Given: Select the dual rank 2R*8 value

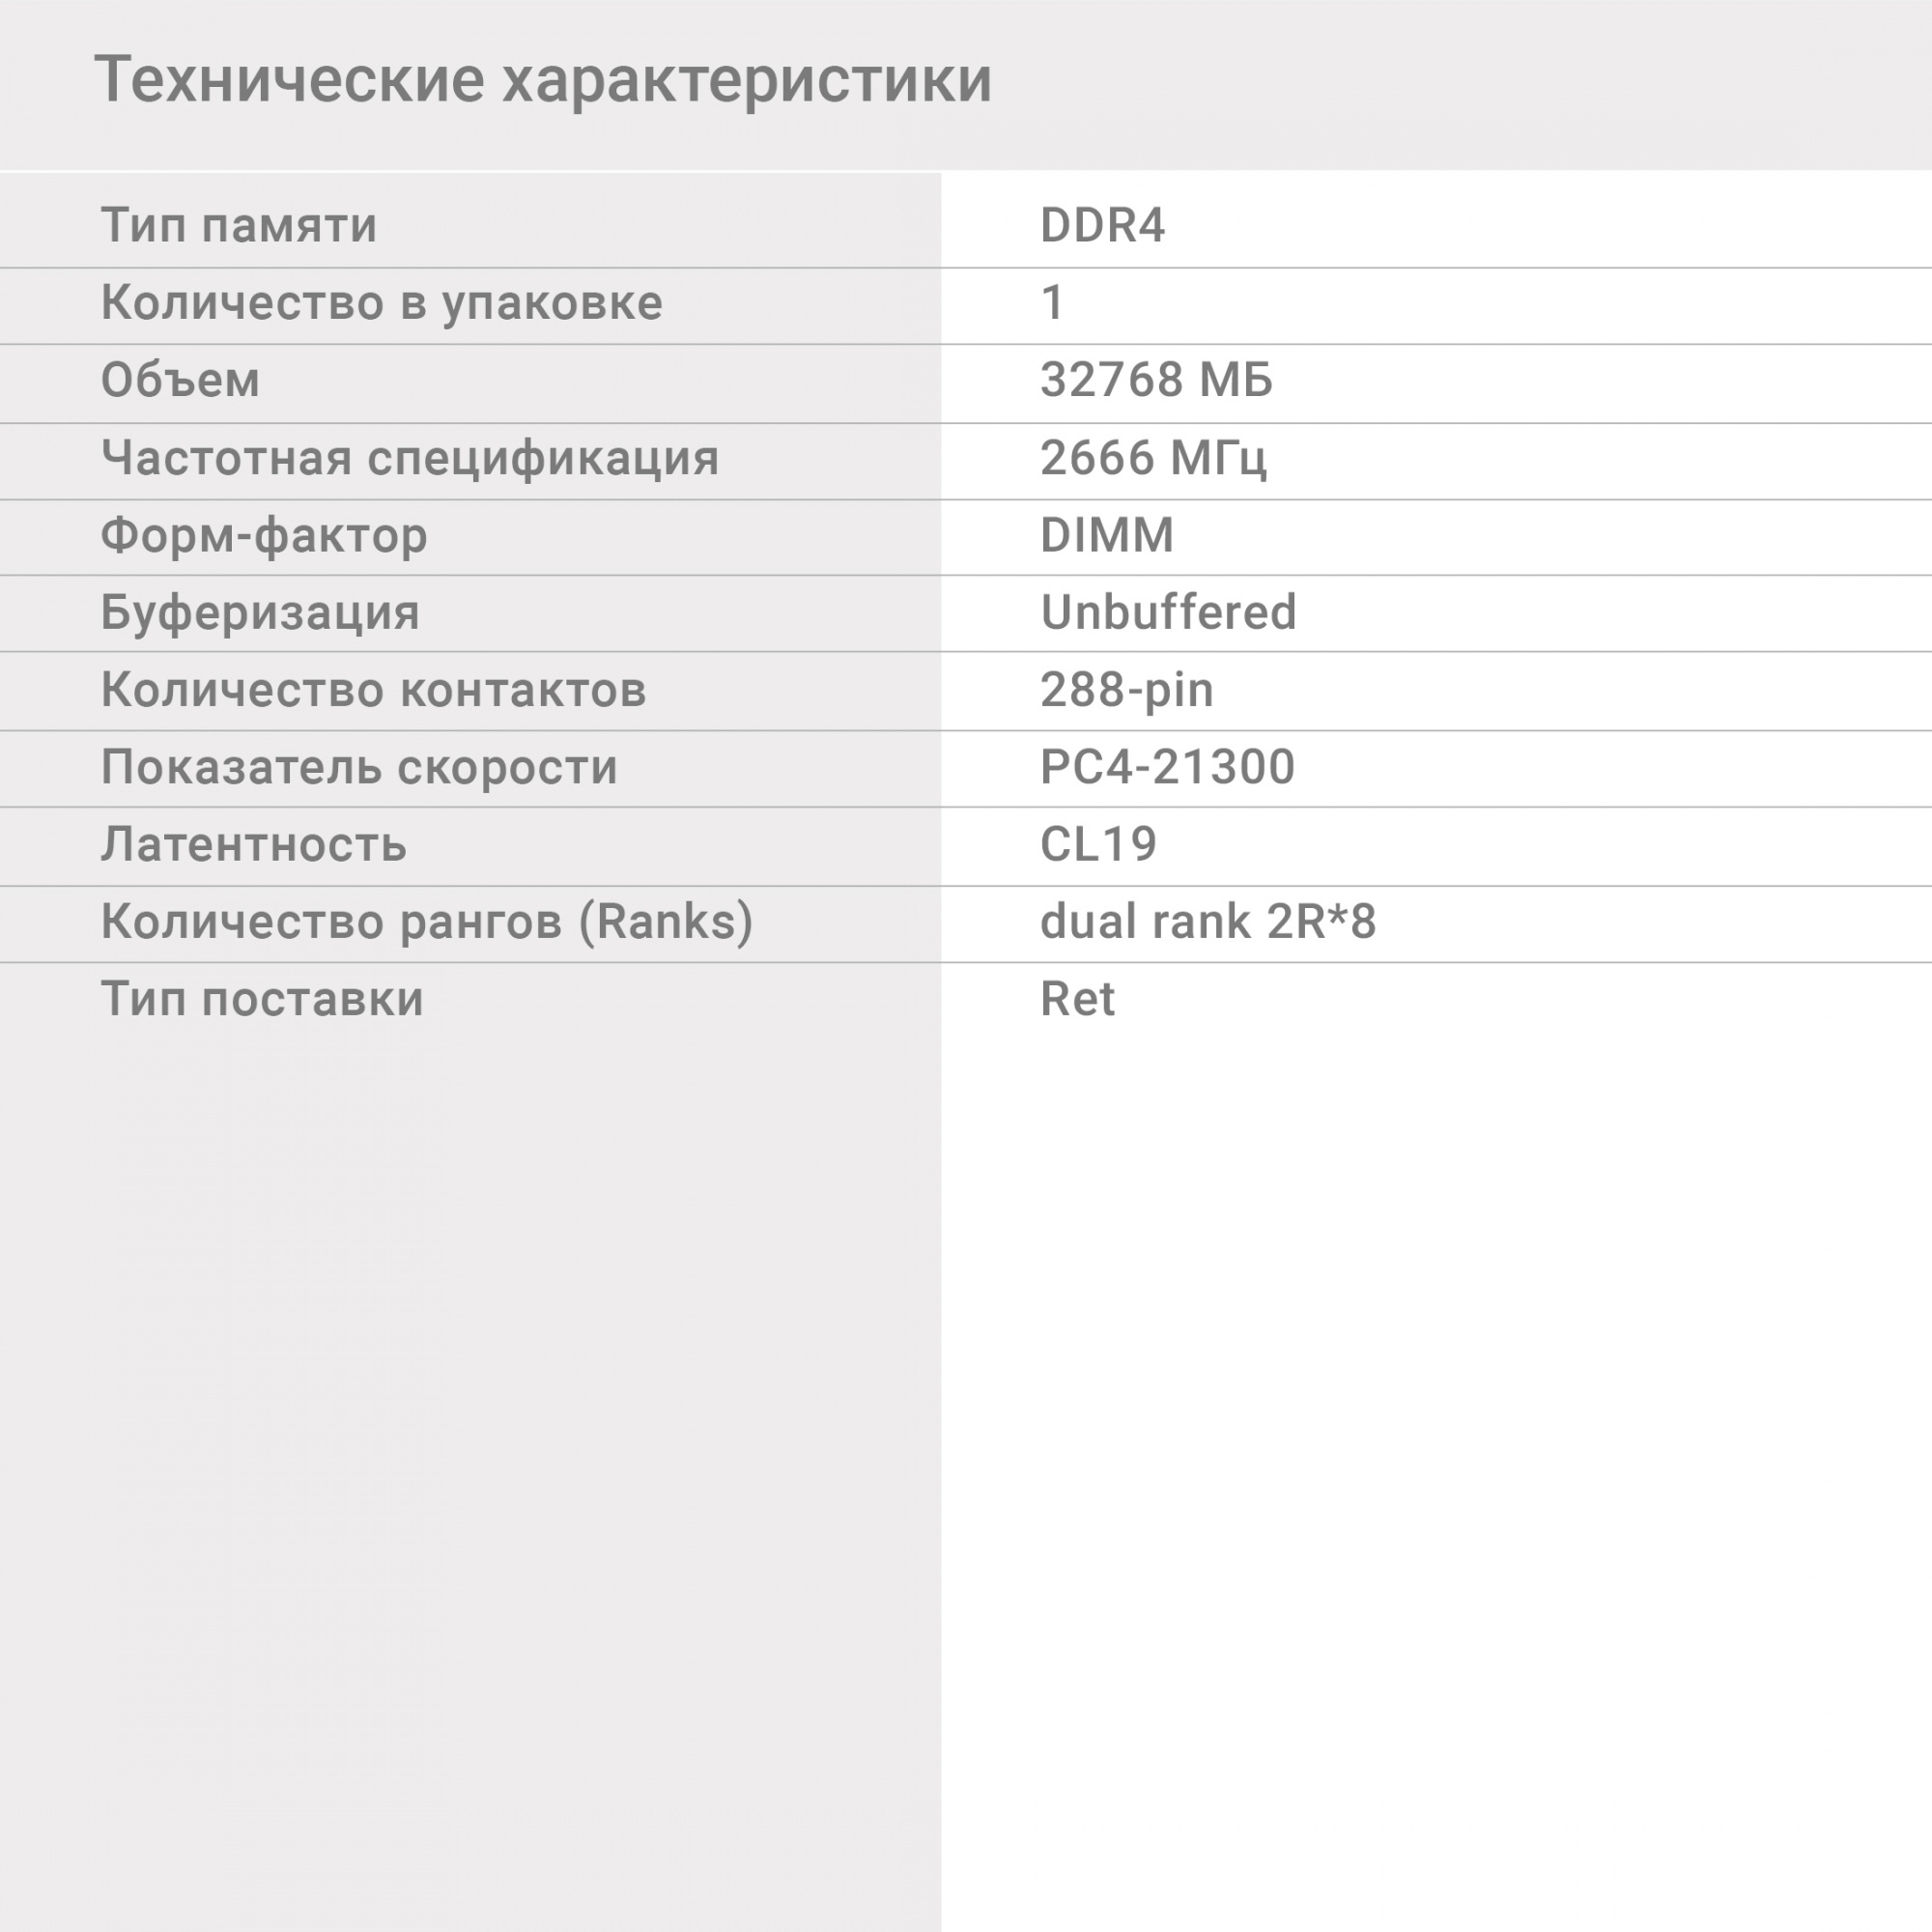Looking at the screenshot, I should point(1208,921).
